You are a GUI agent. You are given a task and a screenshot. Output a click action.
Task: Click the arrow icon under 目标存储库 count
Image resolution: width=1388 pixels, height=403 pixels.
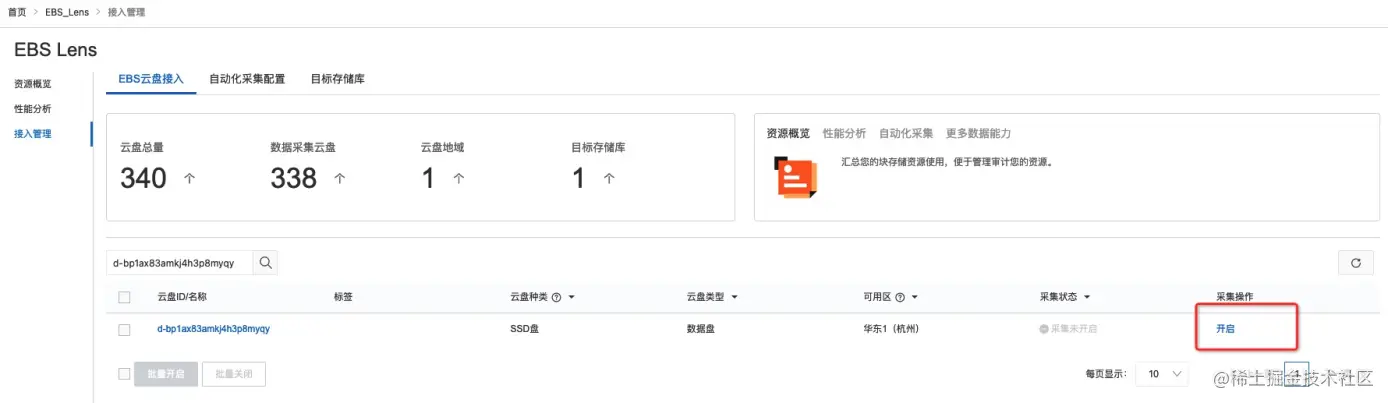[x=609, y=178]
